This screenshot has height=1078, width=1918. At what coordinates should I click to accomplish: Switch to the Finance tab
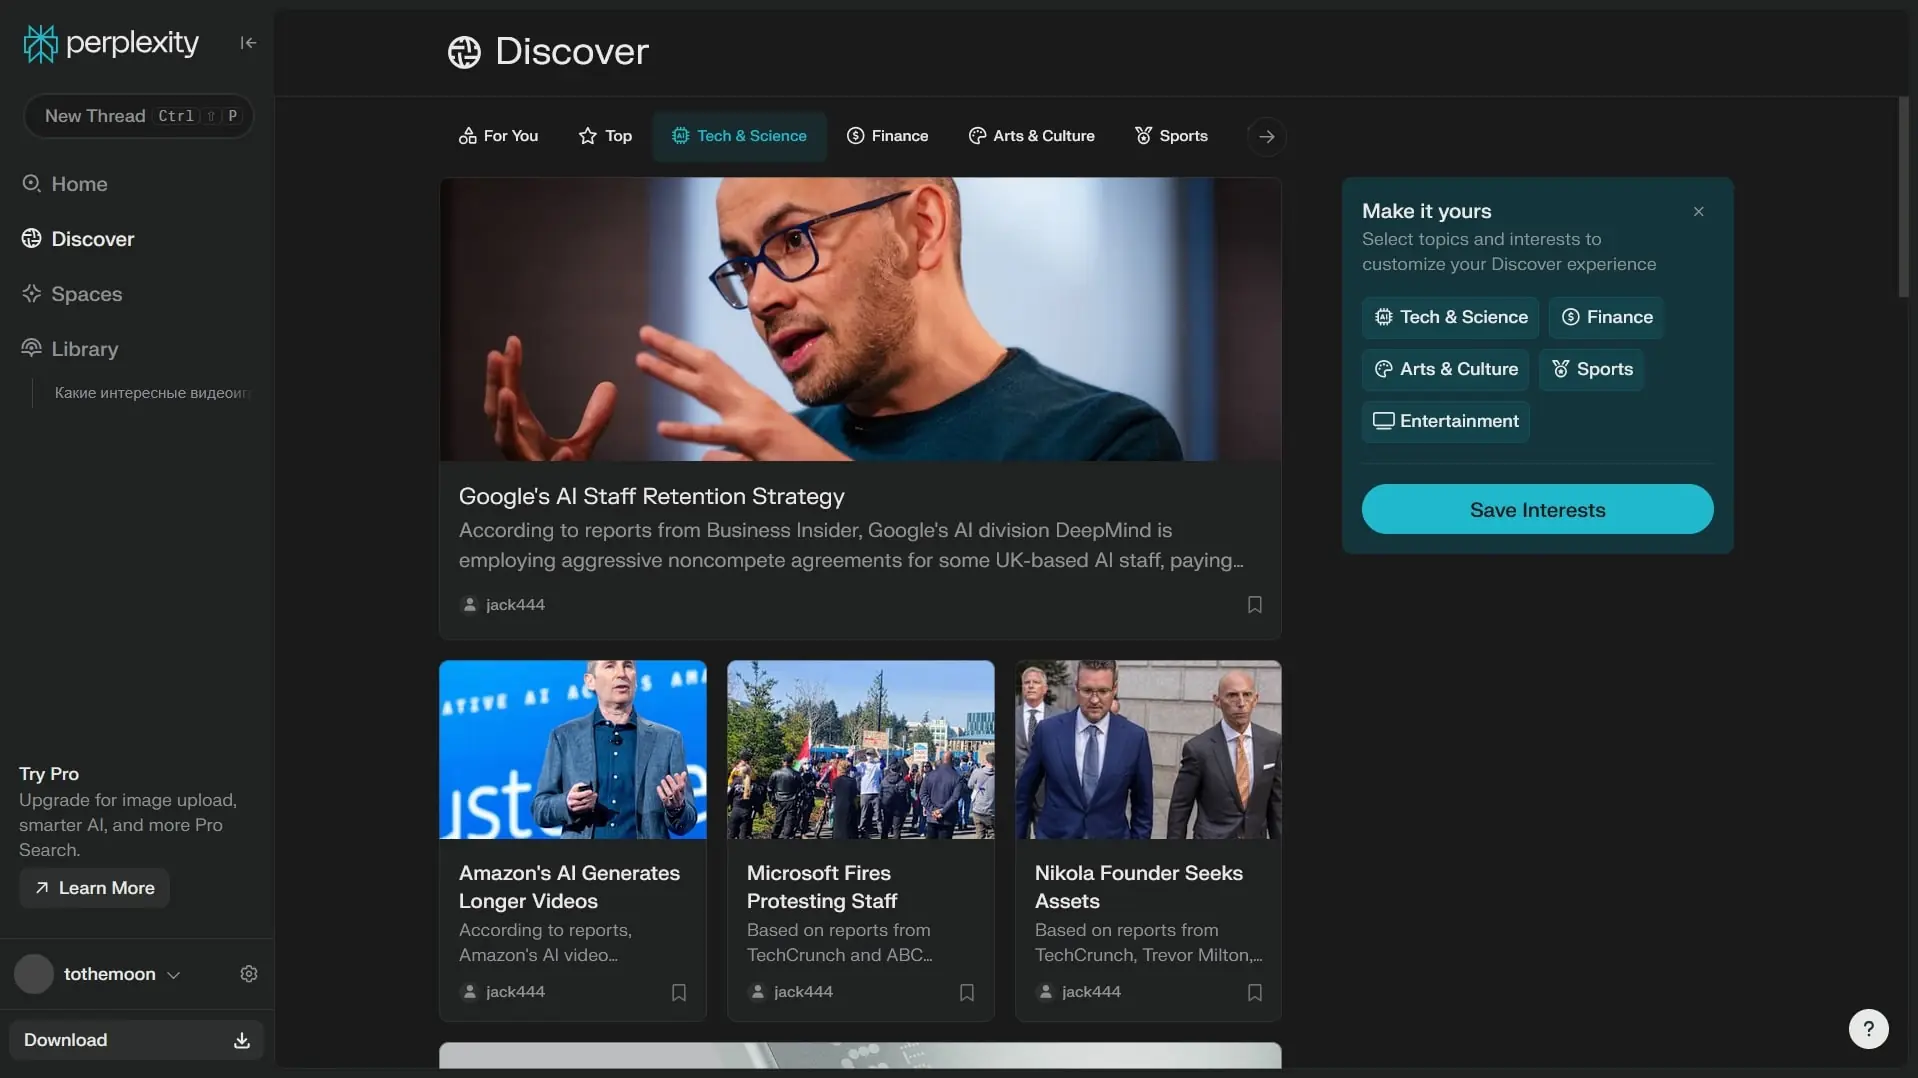[x=887, y=136]
